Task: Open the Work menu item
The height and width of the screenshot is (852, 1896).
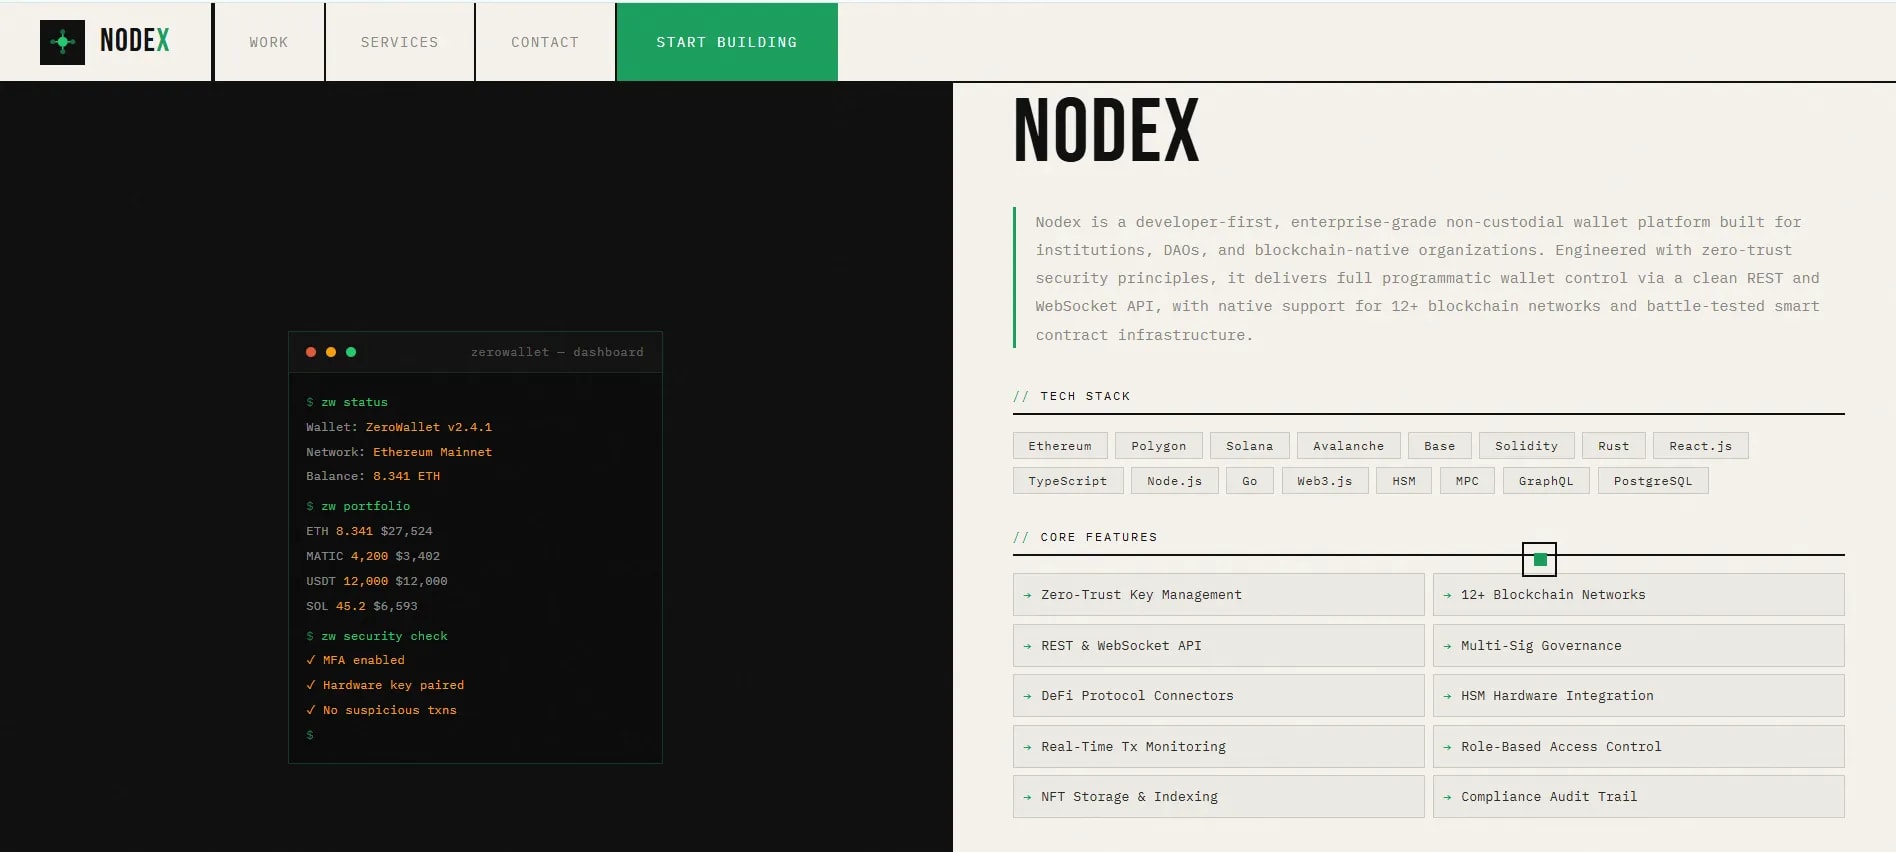Action: click(269, 42)
